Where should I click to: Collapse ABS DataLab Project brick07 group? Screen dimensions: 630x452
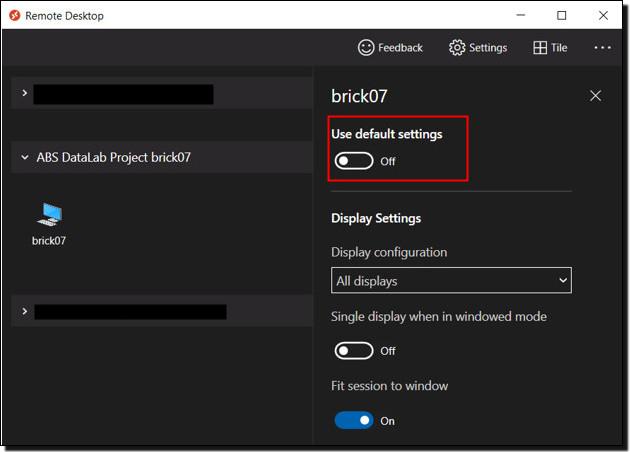pos(25,157)
